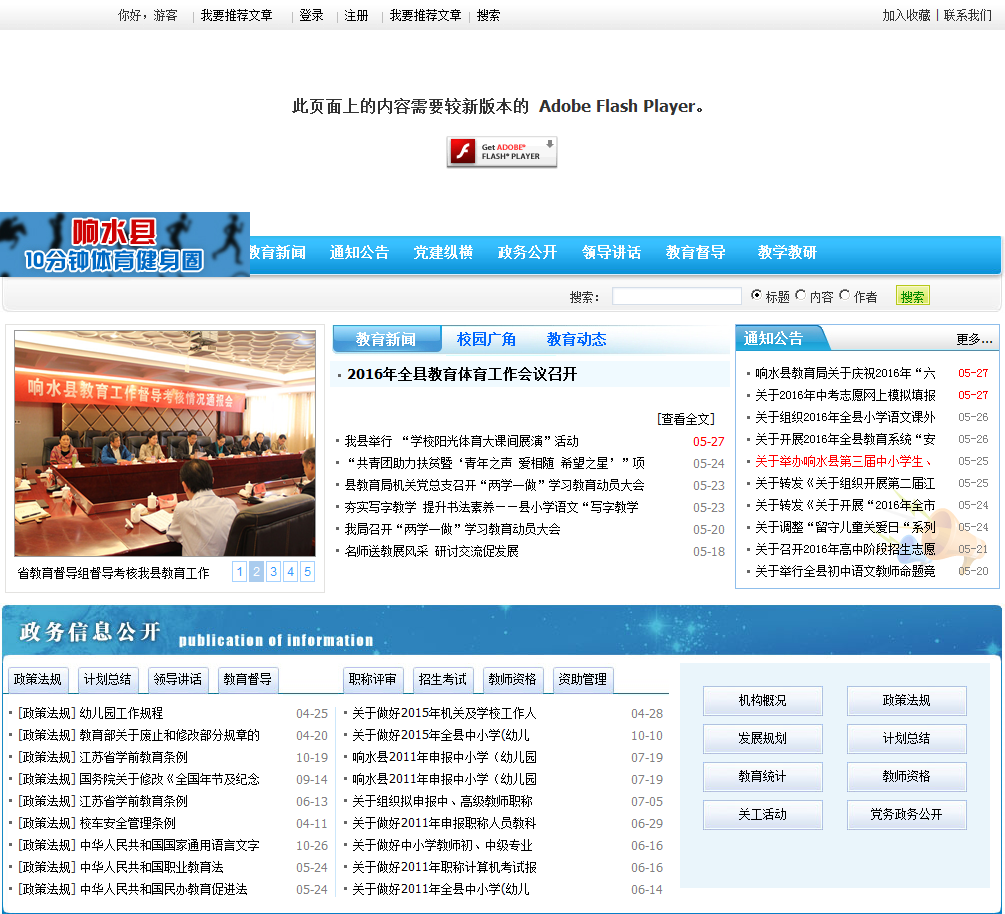
Task: Open headline 2016年全县教育体育工作会议召开
Action: (x=462, y=374)
